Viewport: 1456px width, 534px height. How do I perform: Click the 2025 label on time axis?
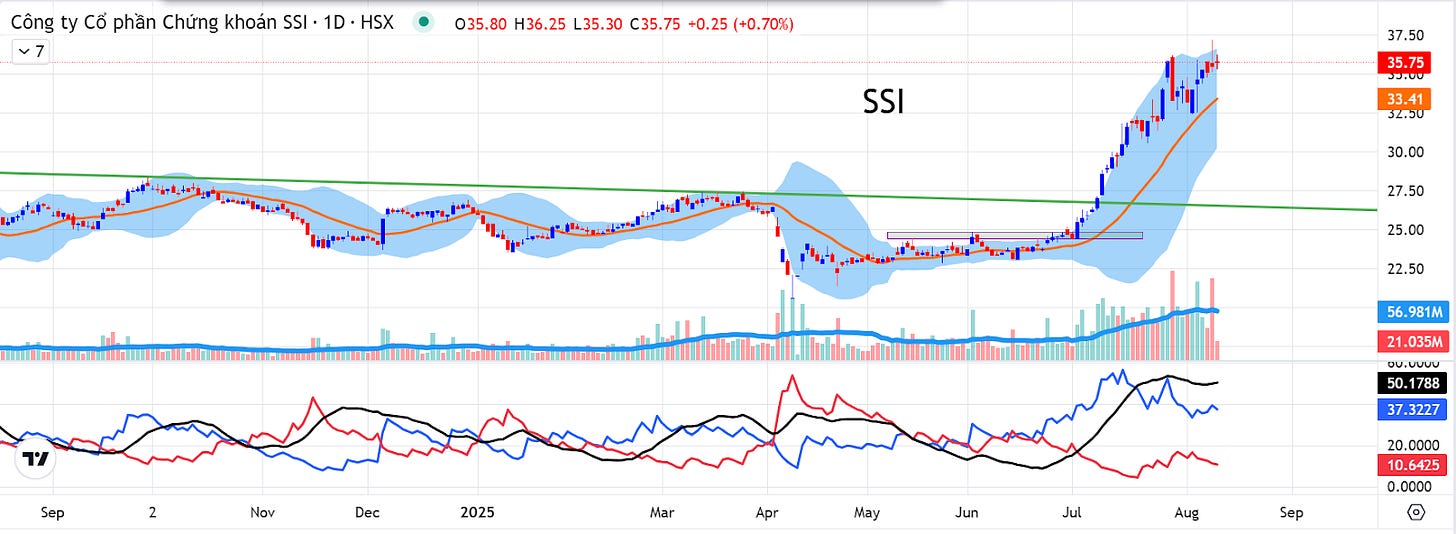point(476,512)
